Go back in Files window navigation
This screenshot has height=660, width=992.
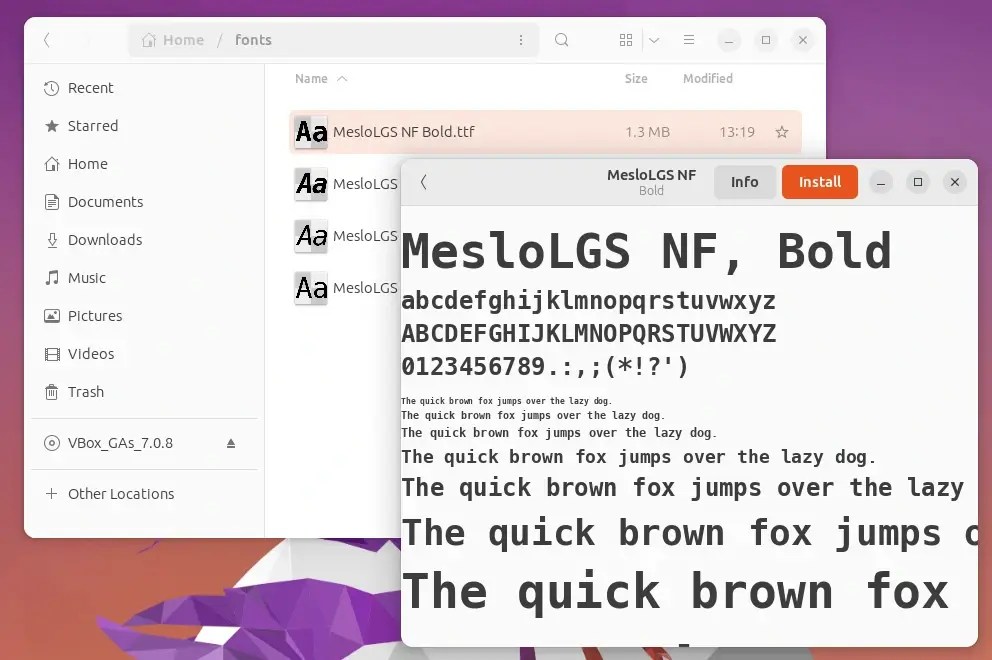tap(47, 40)
